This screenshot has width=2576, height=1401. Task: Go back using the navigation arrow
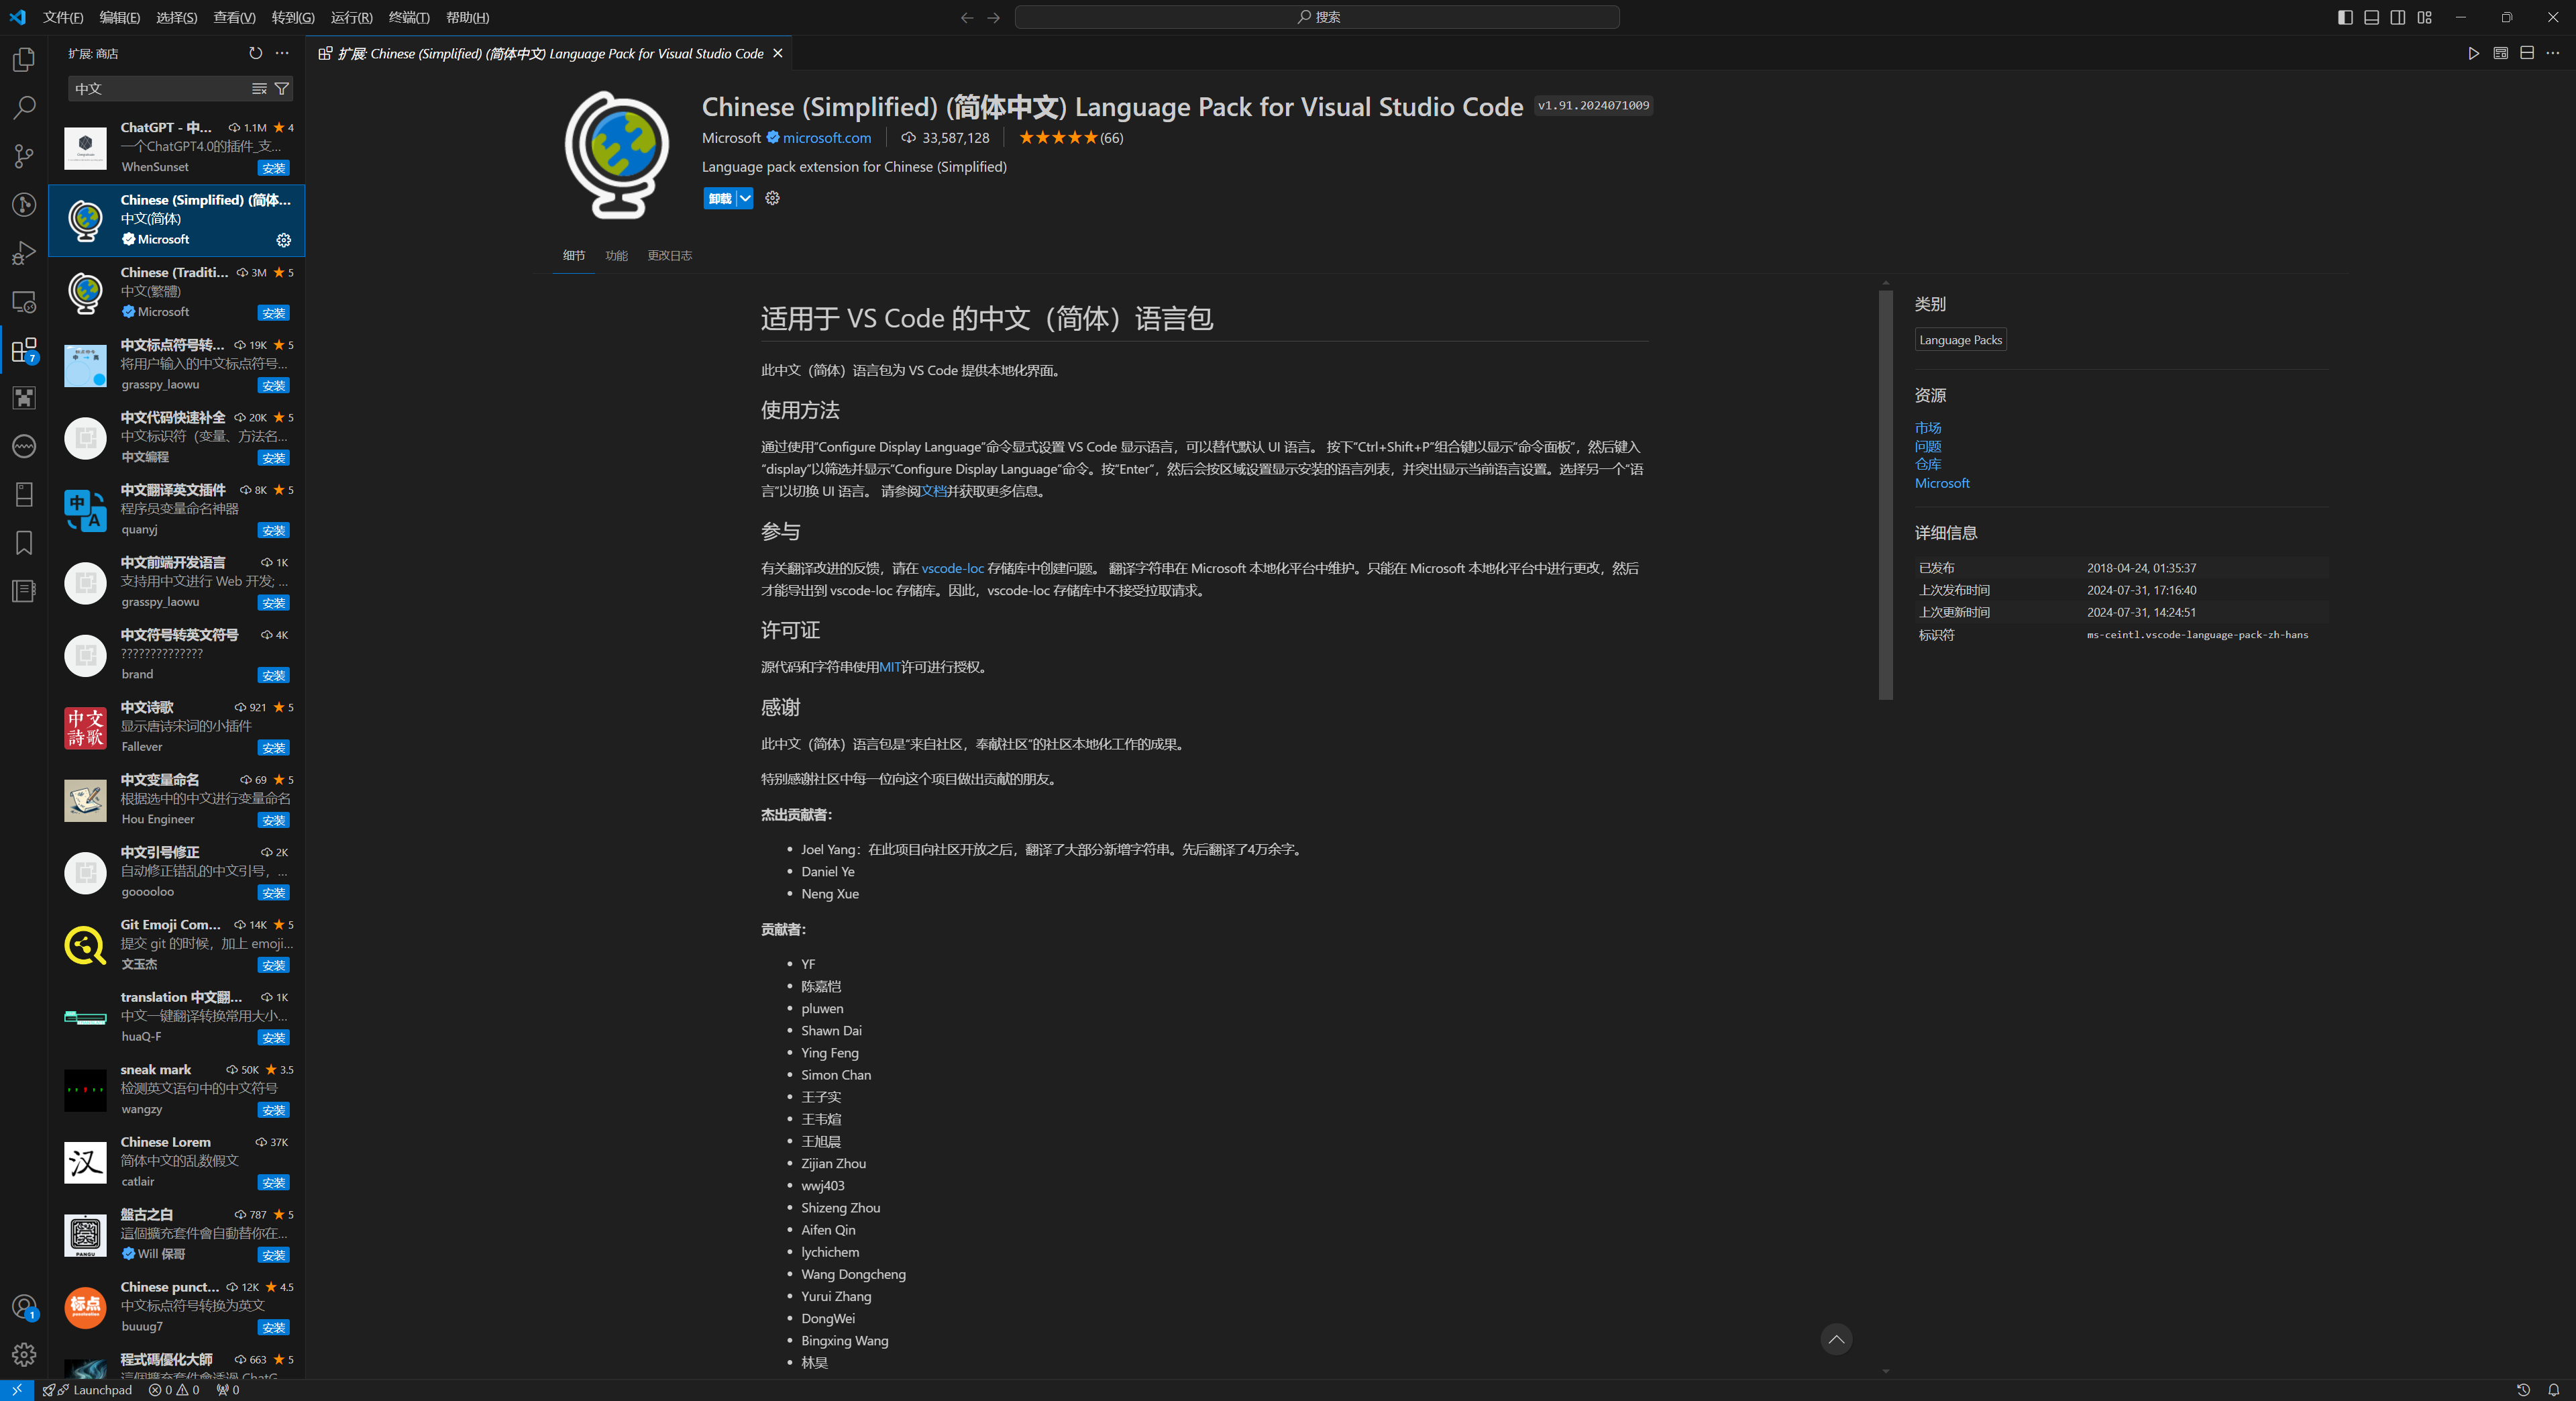pyautogui.click(x=966, y=17)
